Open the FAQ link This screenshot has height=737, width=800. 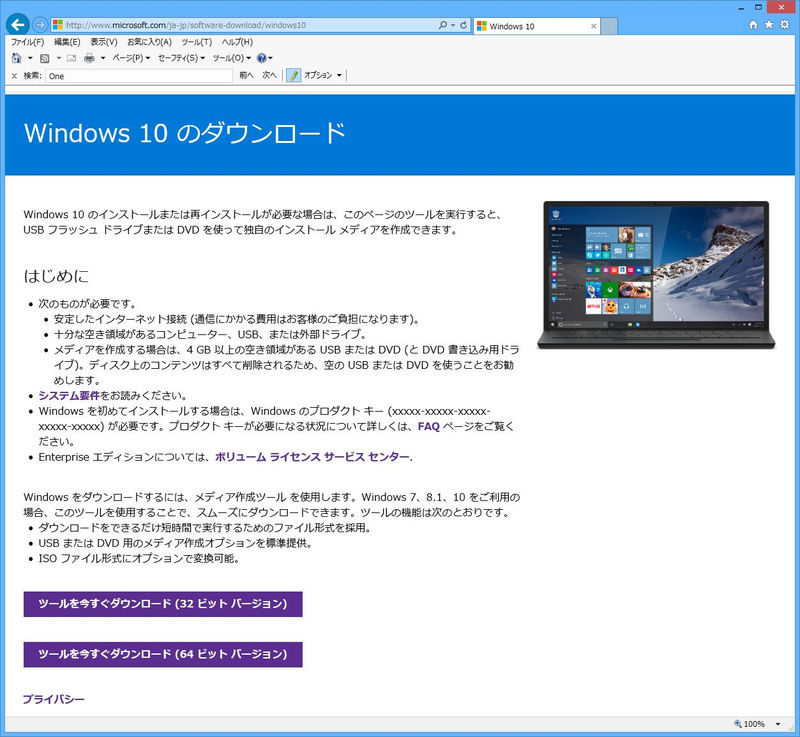(429, 426)
